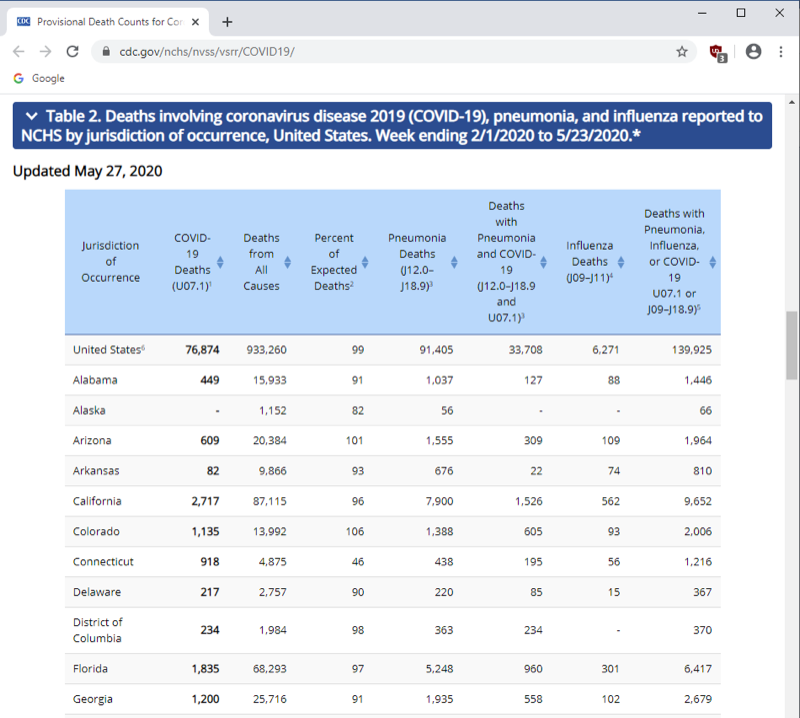Screen dimensions: 800x718
Task: Bookmark this page using the star icon
Action: tap(681, 51)
